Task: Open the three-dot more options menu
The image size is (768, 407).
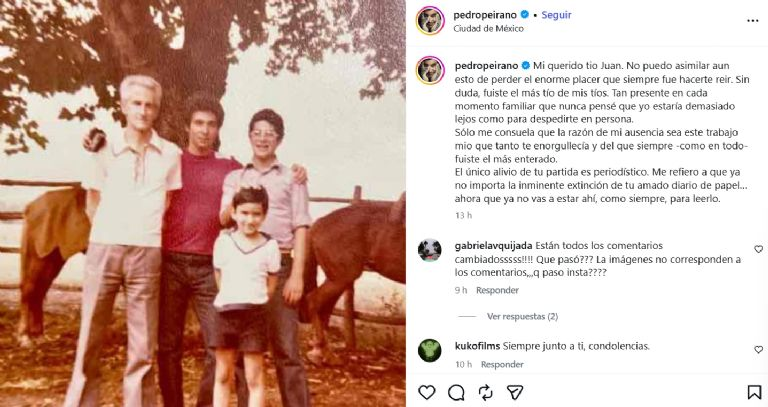Action: tap(753, 21)
